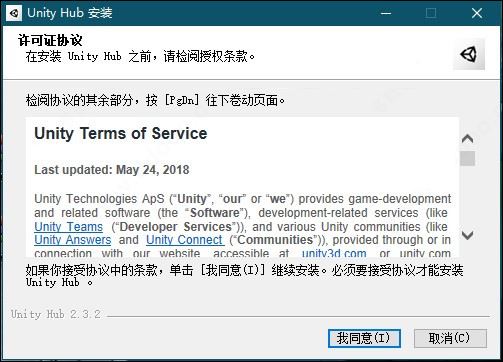503x362 pixels.
Task: Click the 我同意(I) agree button
Action: coord(364,338)
